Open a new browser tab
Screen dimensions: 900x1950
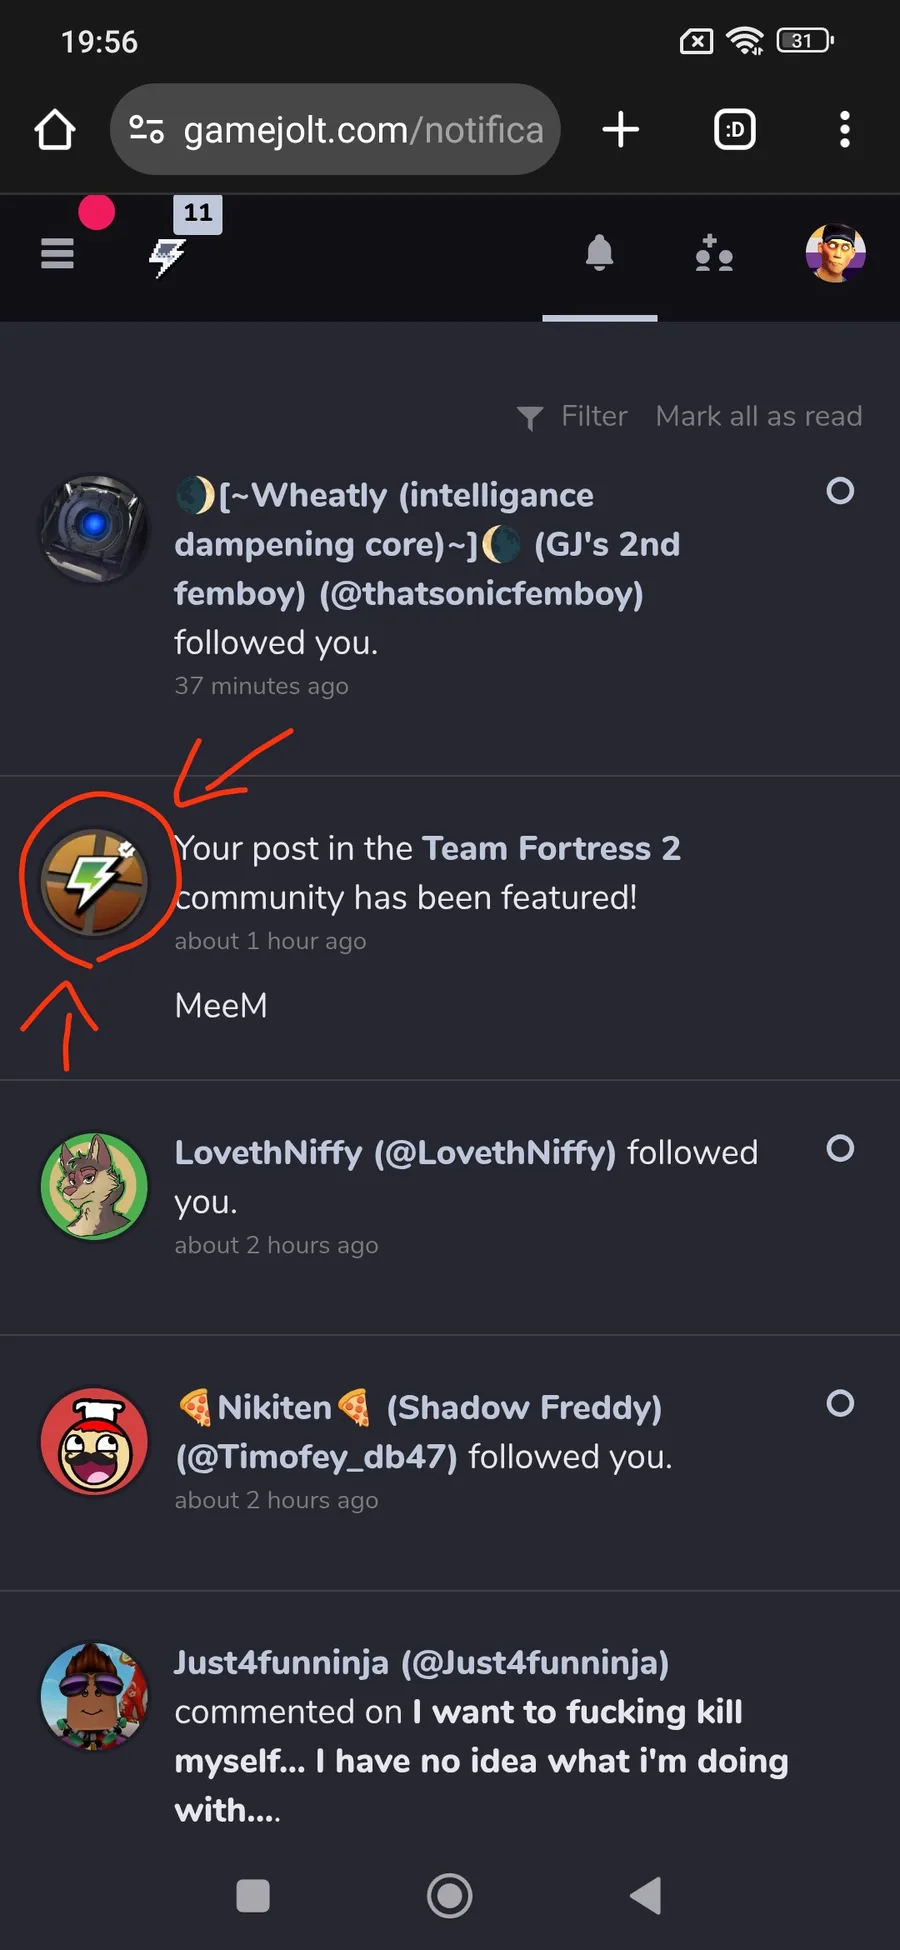(620, 130)
